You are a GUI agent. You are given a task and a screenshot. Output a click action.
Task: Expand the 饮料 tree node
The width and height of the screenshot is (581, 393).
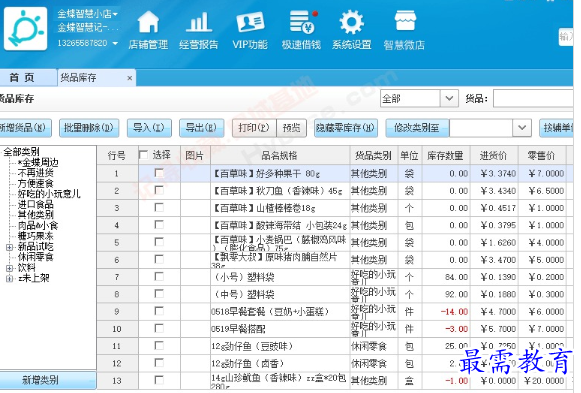coord(9,268)
